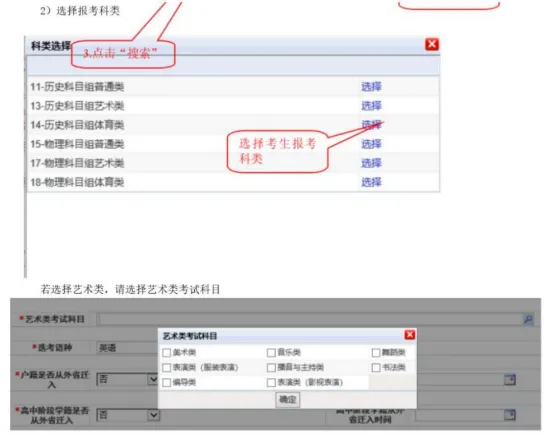Focus the 高中阶段学籍从外省迁入时间 date field
Screen dimensions: 555x436
459,415
